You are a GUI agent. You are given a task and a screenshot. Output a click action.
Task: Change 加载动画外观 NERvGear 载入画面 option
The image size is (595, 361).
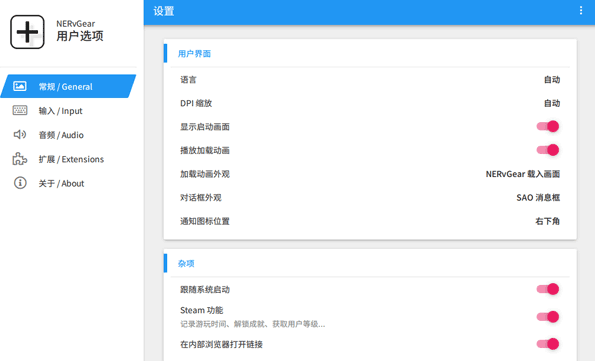[x=523, y=174]
